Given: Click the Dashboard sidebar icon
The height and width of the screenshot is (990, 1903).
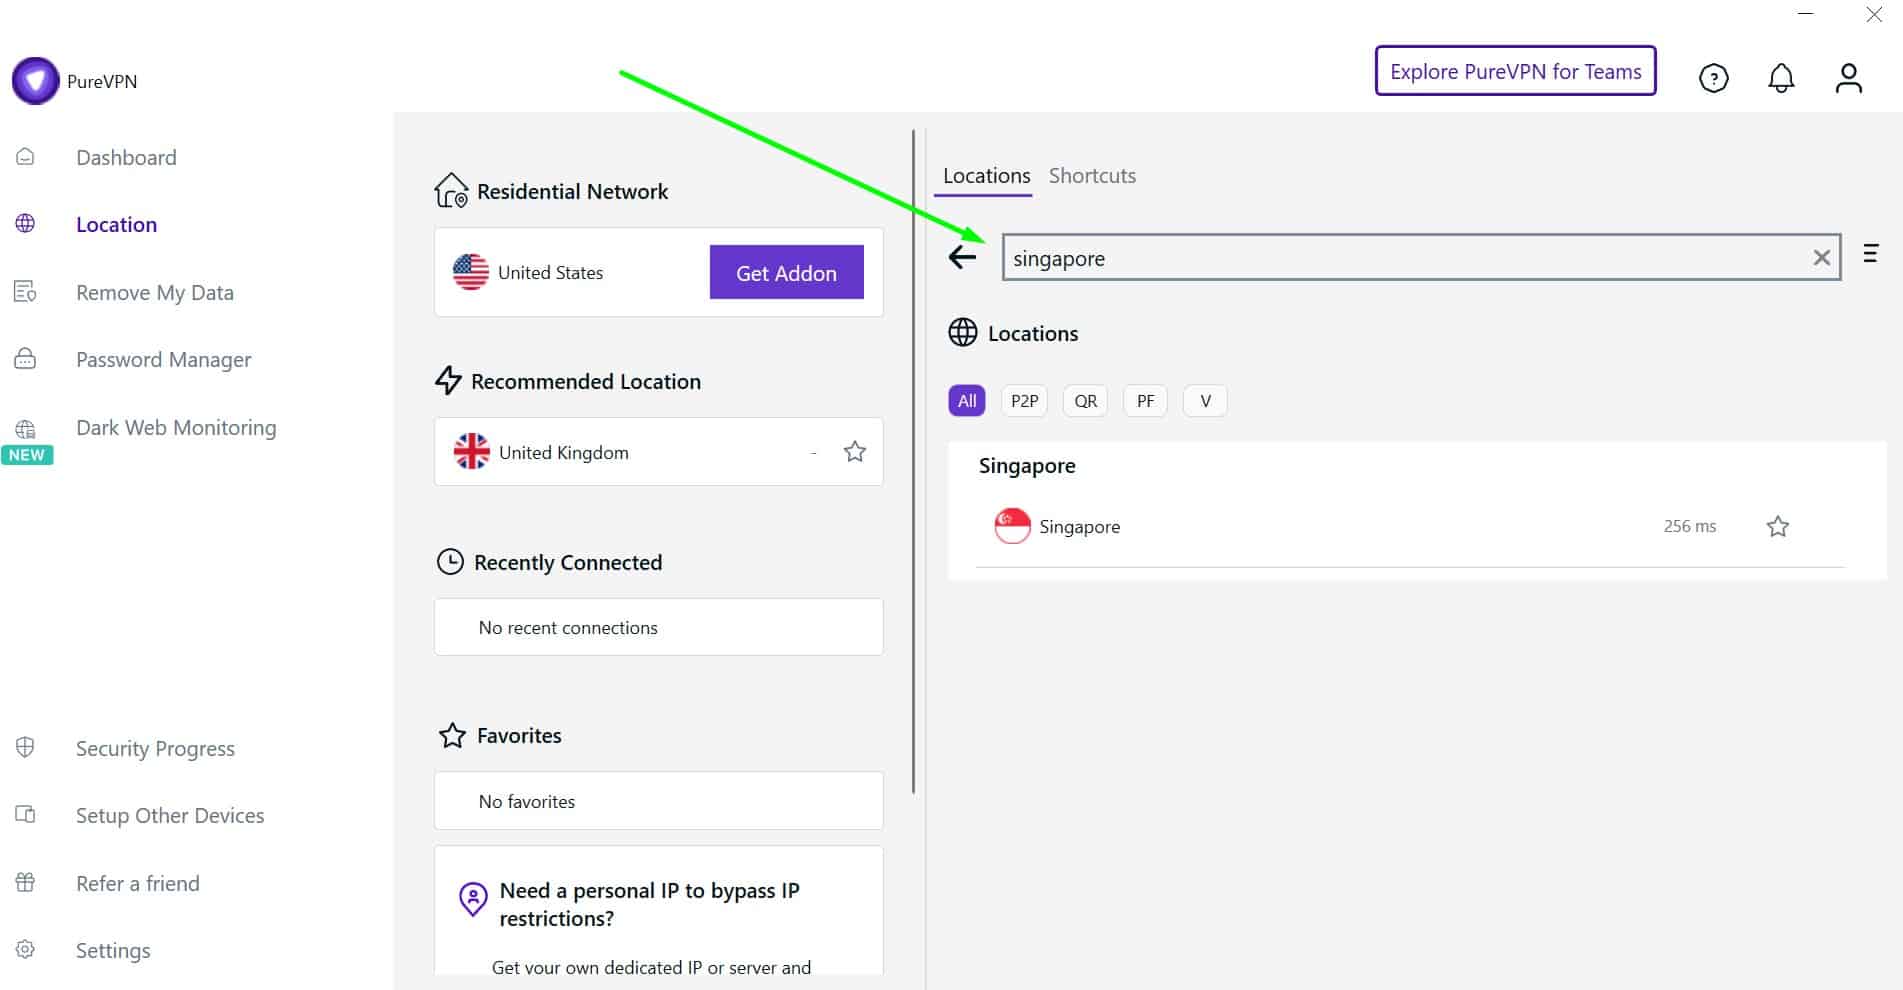Looking at the screenshot, I should coord(25,157).
